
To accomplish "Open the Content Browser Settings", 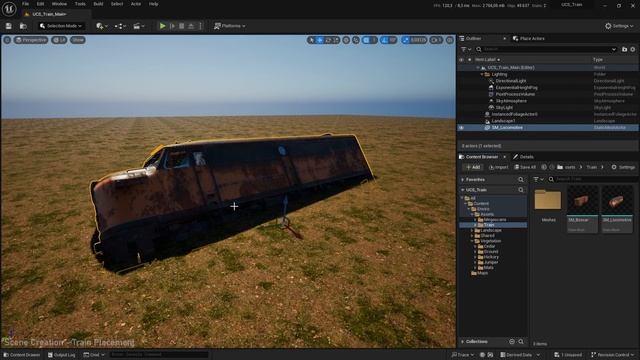I will (x=623, y=167).
